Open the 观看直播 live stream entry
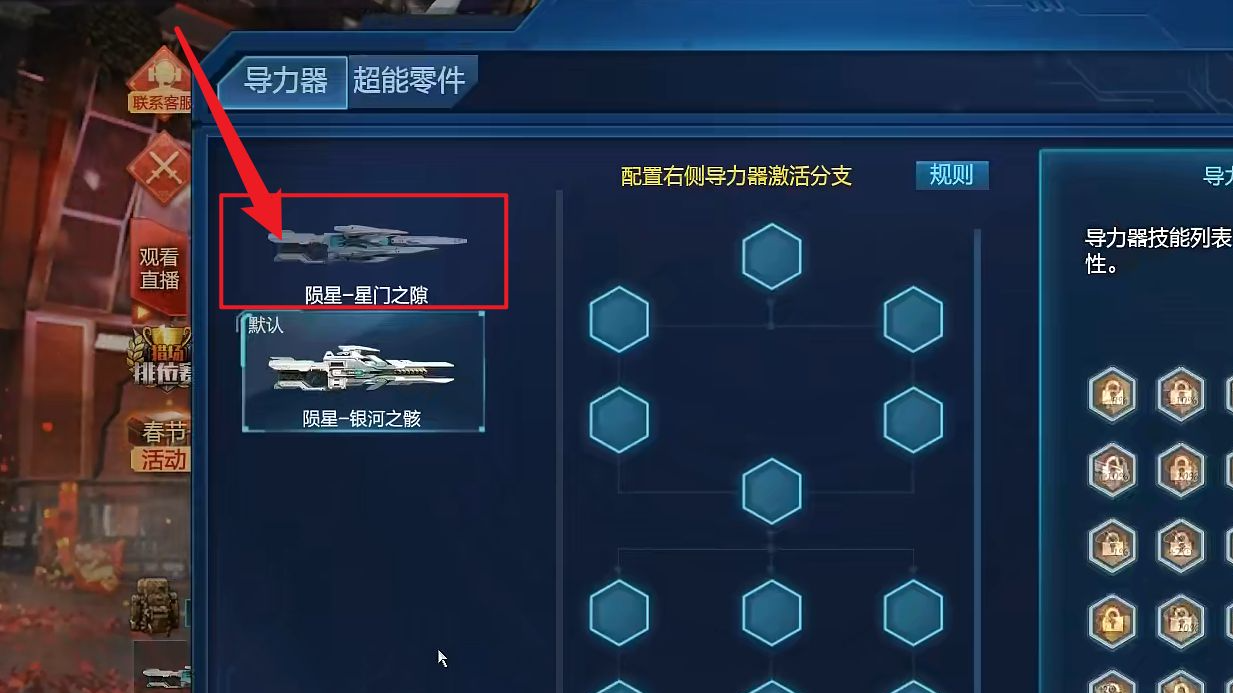1233x693 pixels. coord(160,269)
